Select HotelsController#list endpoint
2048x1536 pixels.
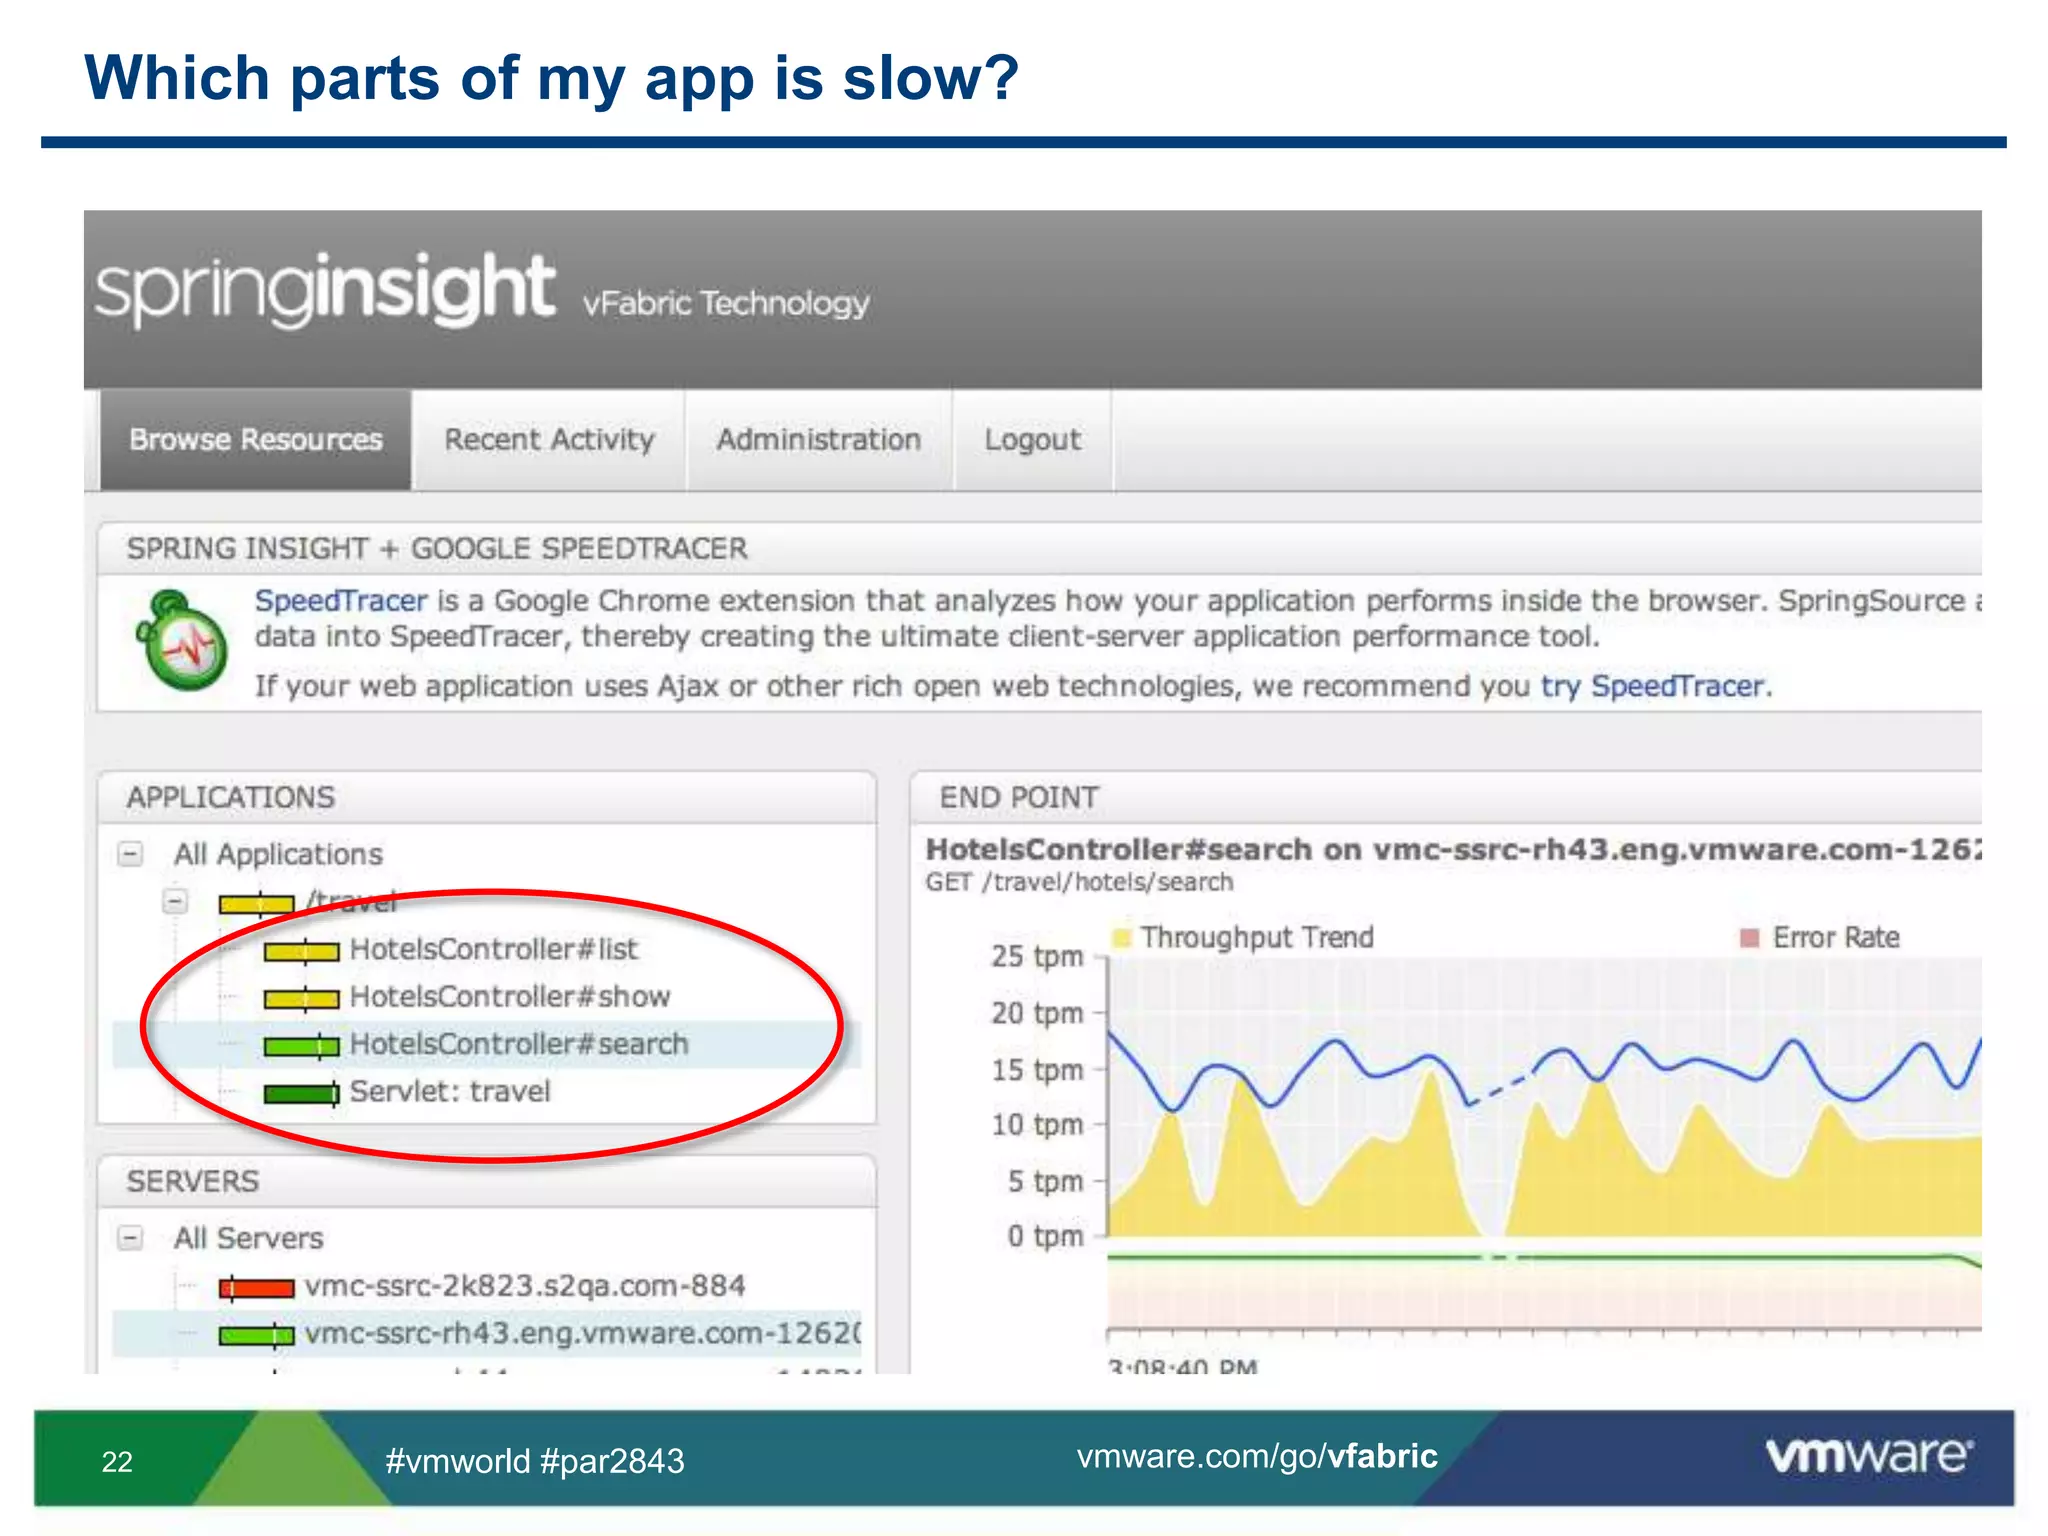pyautogui.click(x=493, y=949)
